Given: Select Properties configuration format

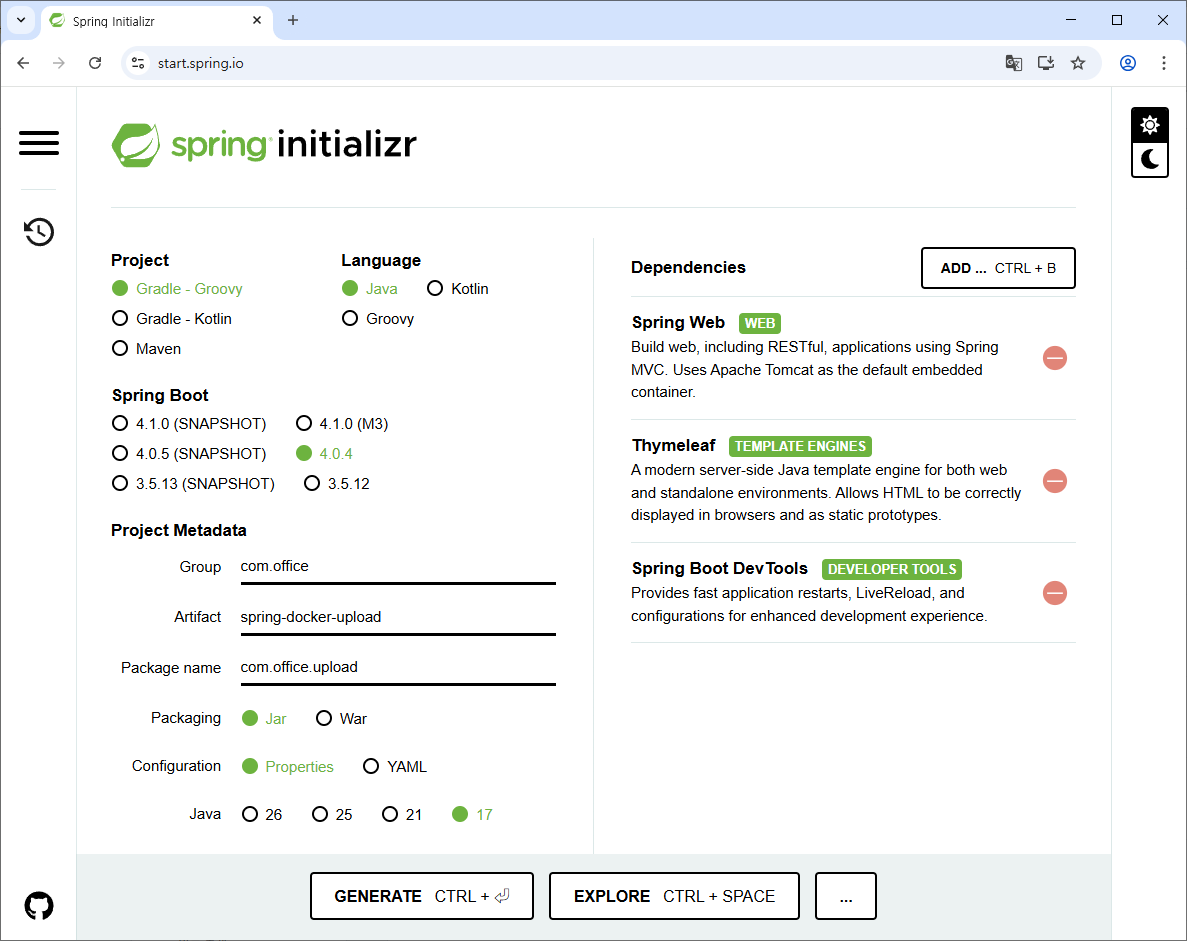Looking at the screenshot, I should [x=288, y=766].
